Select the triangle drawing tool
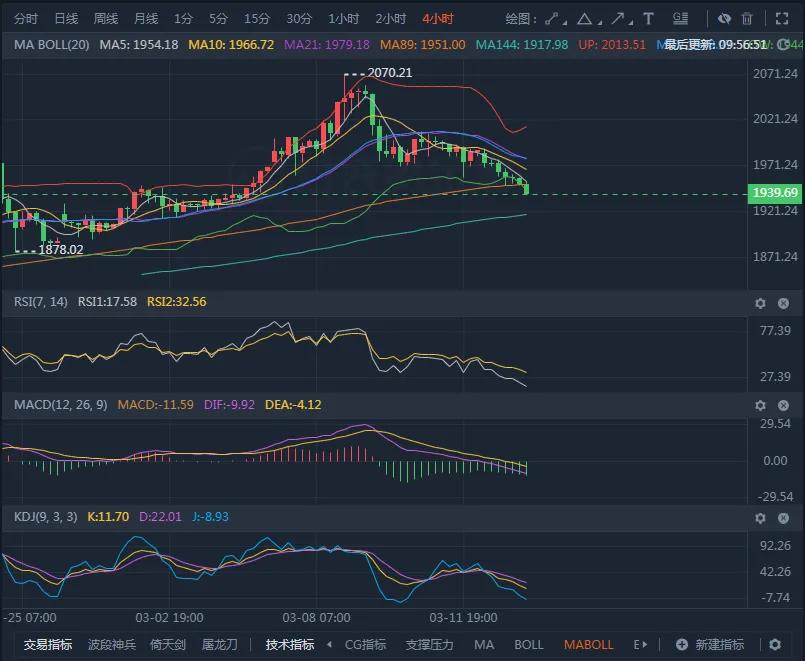The width and height of the screenshot is (805, 661). point(586,17)
